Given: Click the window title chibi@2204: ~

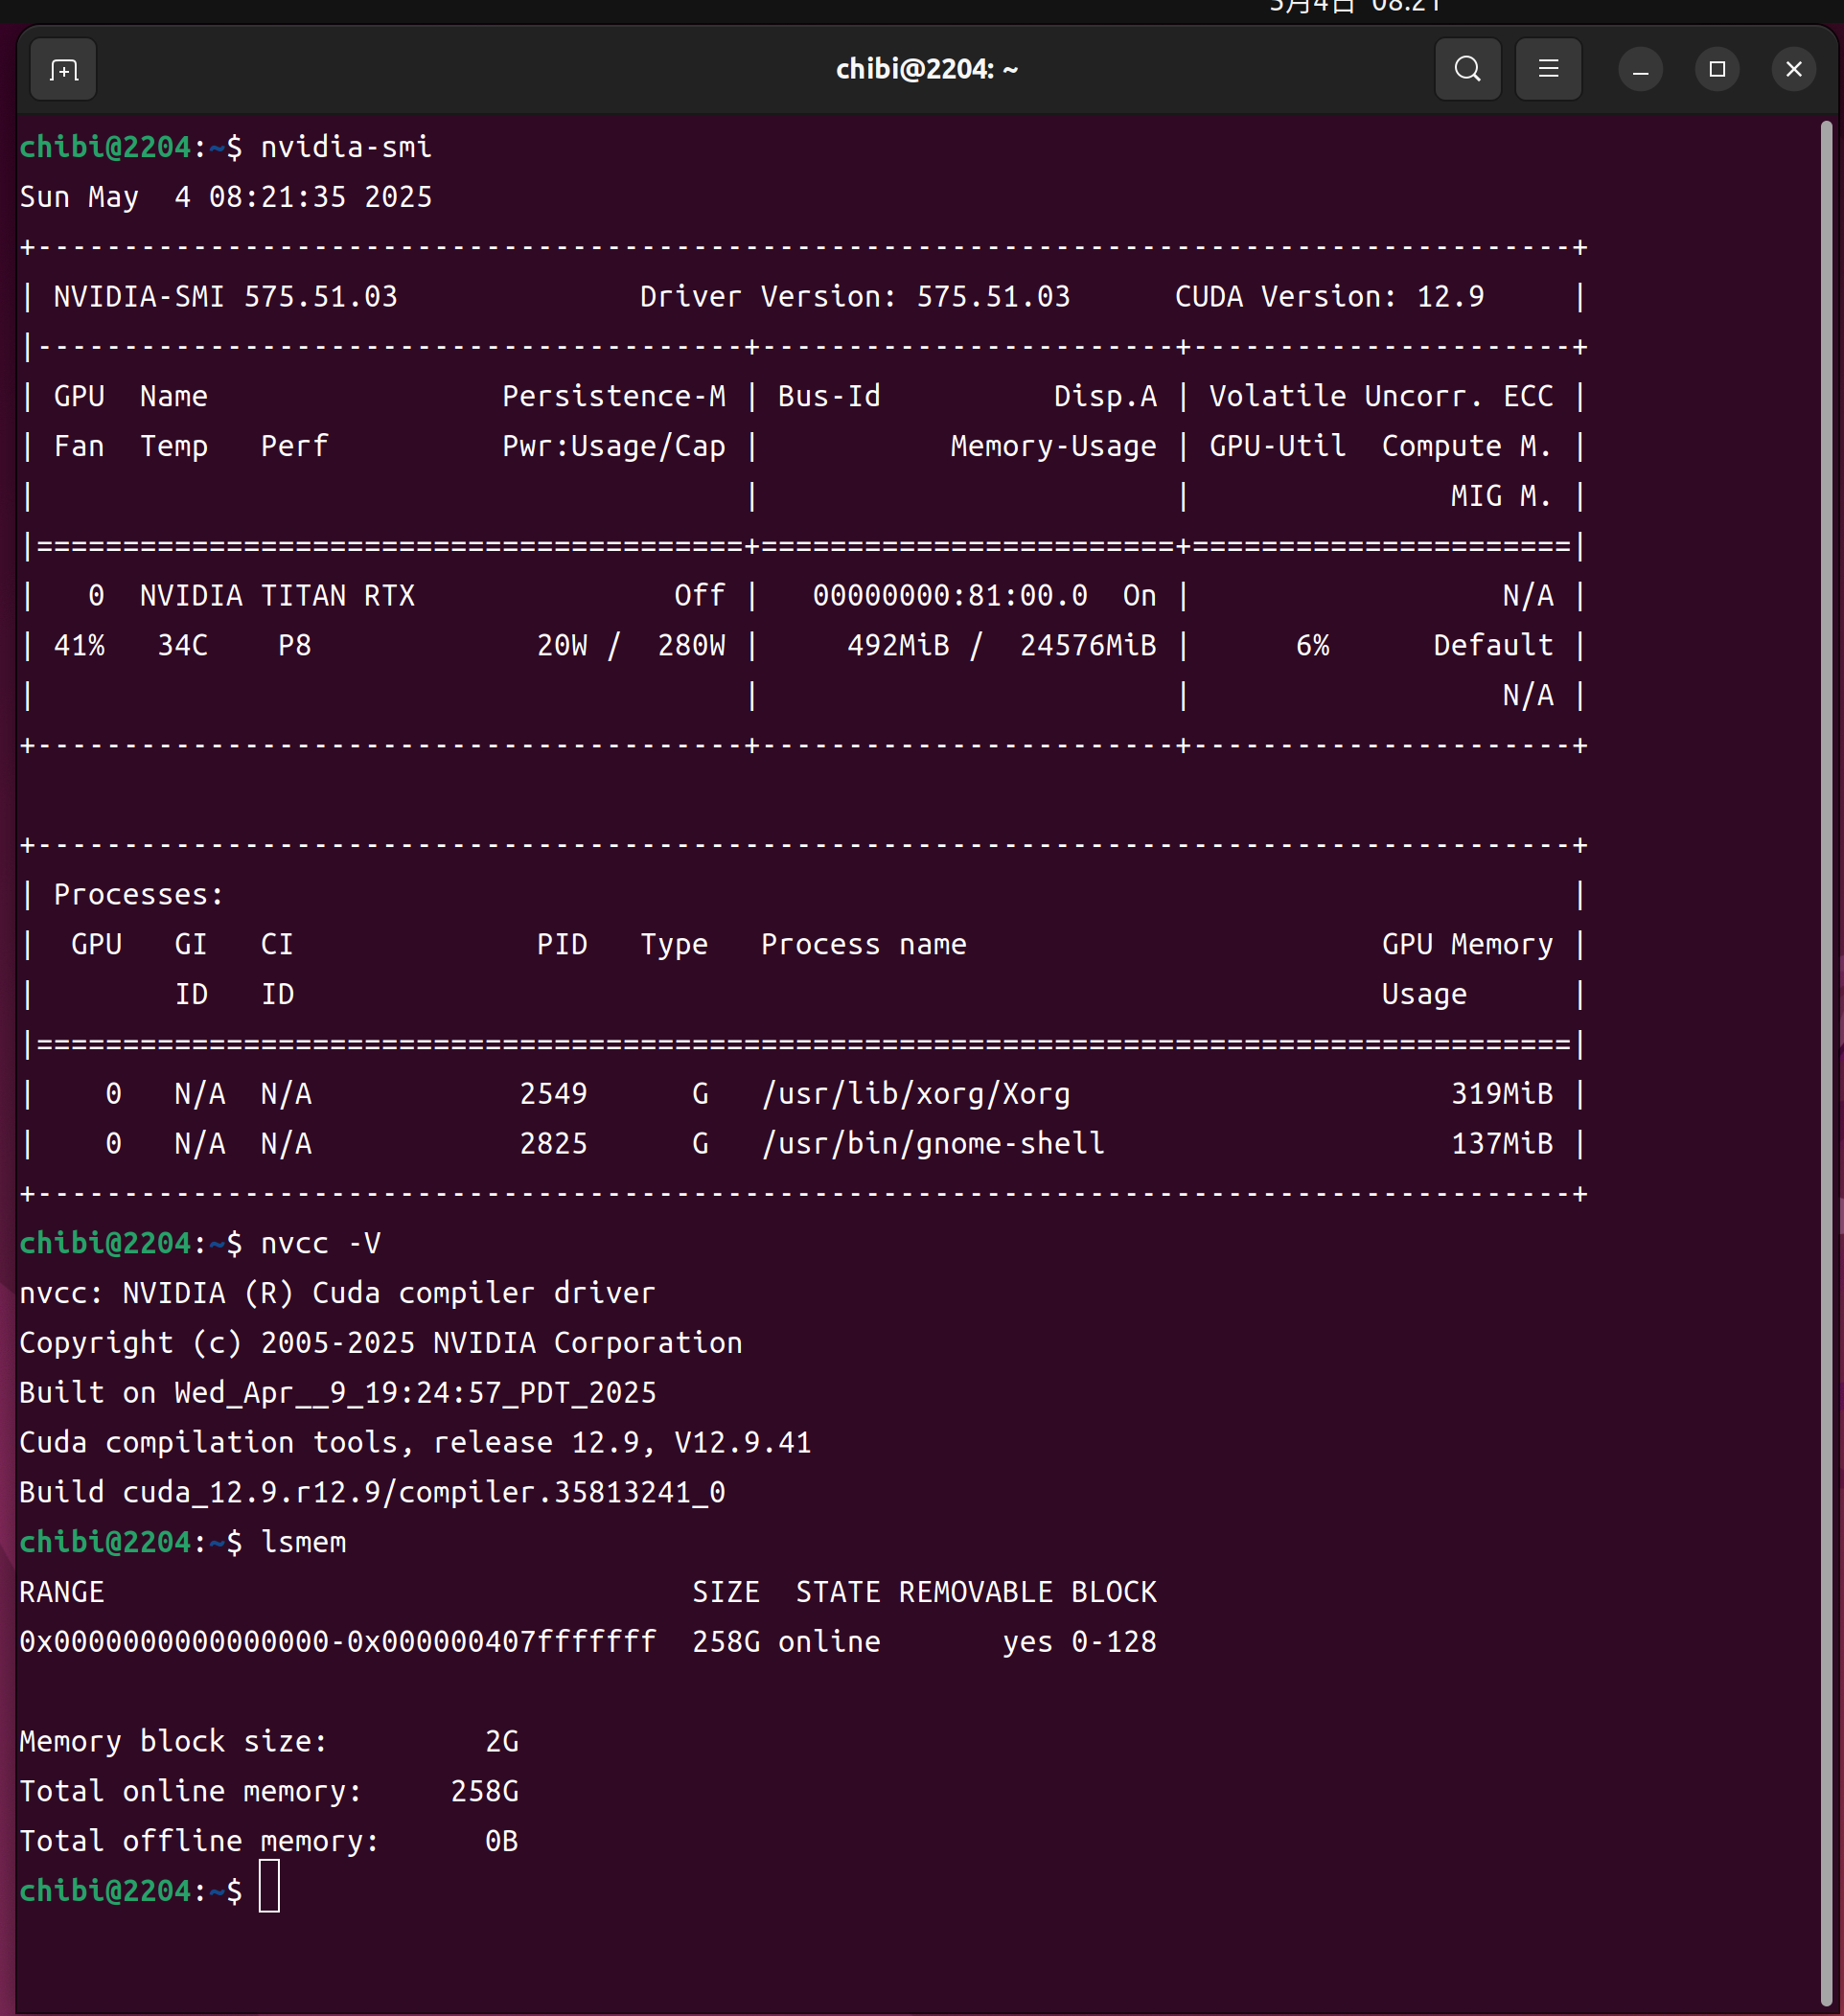Looking at the screenshot, I should click(926, 69).
